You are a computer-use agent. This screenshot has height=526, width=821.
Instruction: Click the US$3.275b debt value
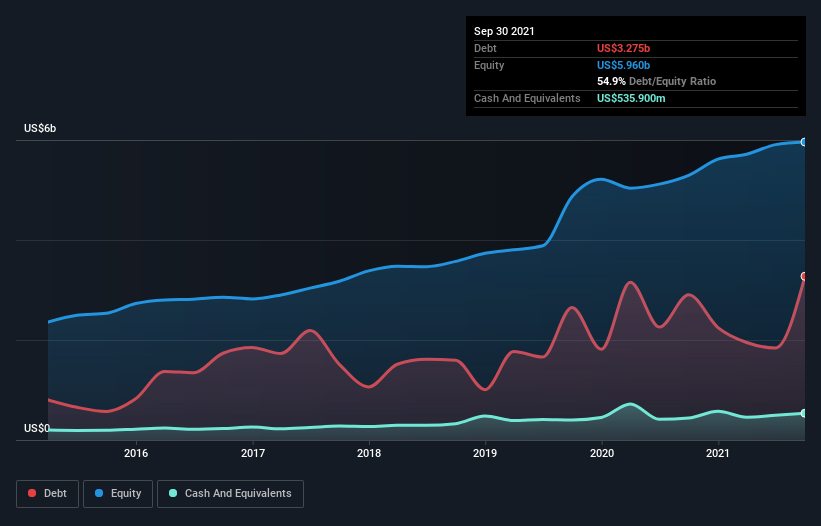[x=623, y=48]
